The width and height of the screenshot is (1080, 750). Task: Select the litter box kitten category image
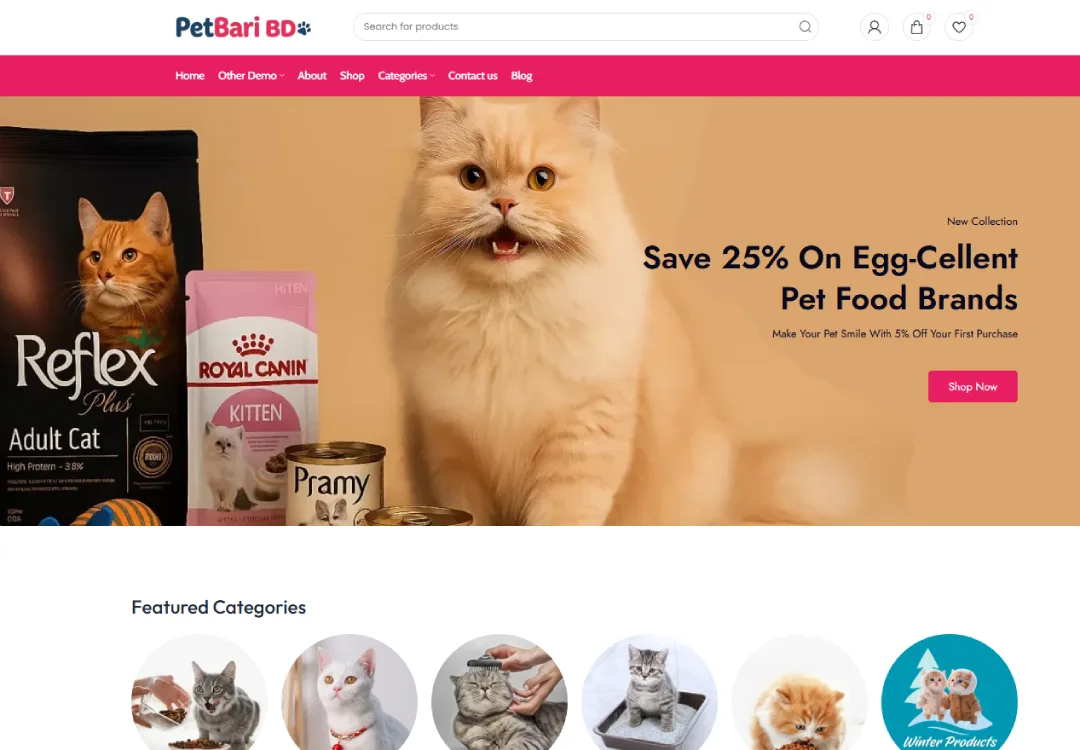pos(650,692)
